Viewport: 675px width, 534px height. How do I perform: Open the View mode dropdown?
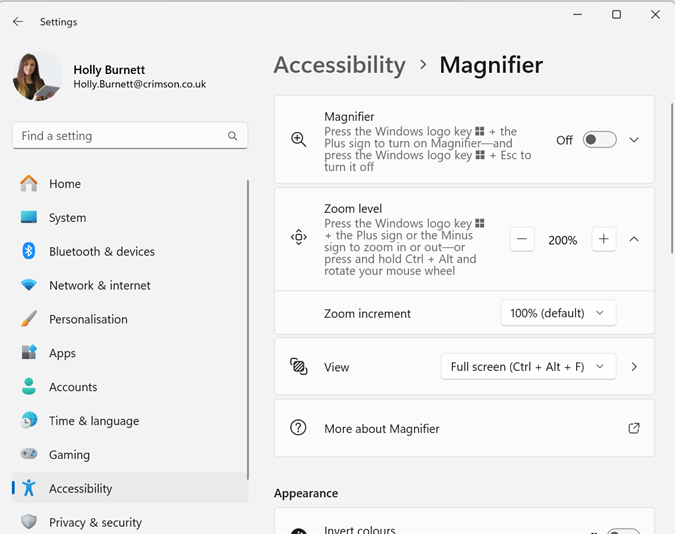(528, 367)
